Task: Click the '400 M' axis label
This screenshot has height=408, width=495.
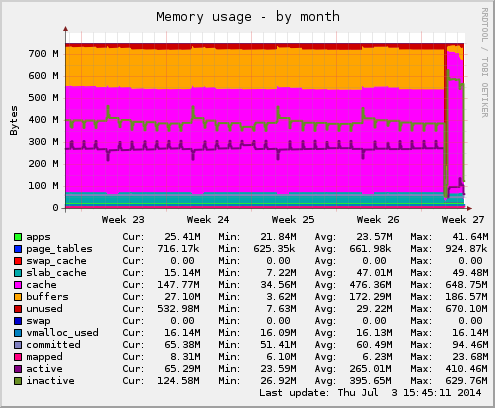Action: point(43,120)
